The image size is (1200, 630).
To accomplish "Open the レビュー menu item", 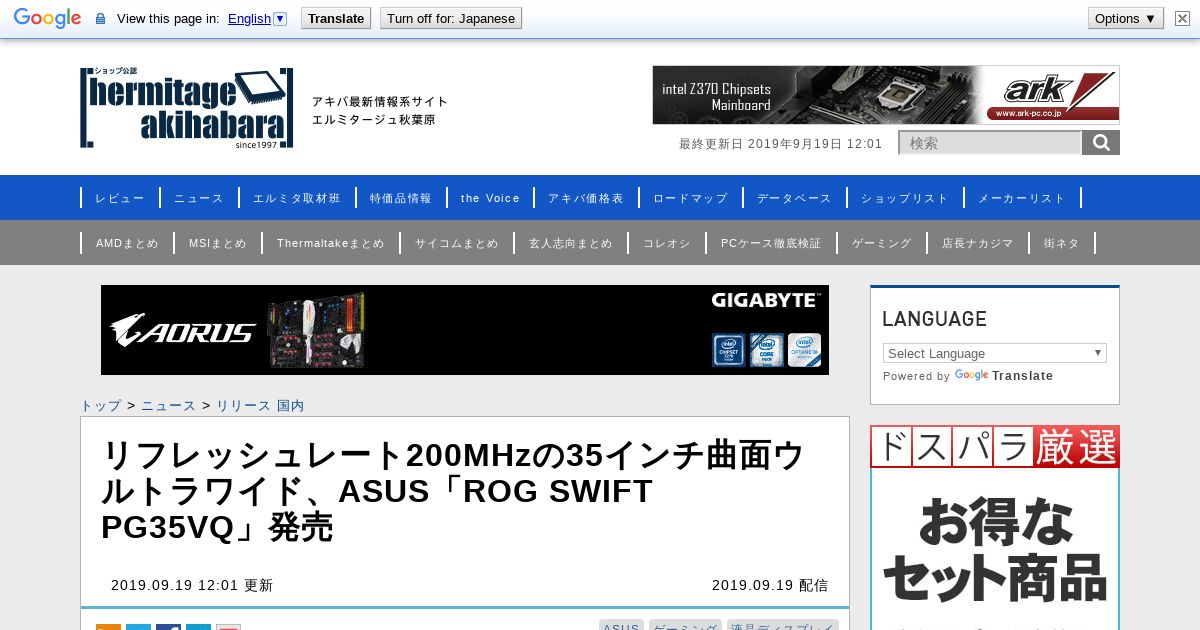I will coord(120,198).
